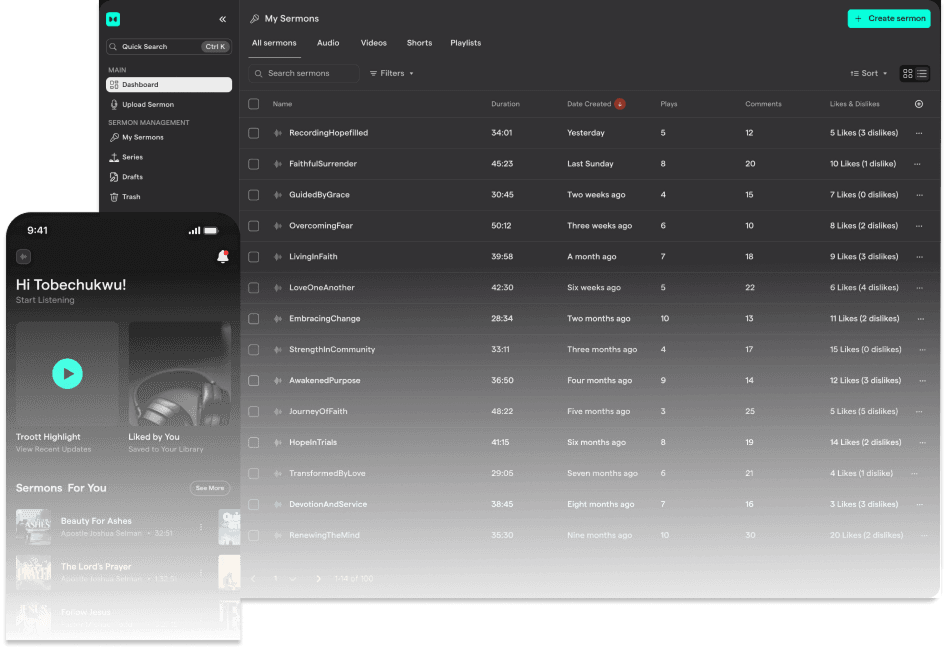Select the RenewingTheMind row checkbox
This screenshot has height=648, width=945.
click(254, 536)
